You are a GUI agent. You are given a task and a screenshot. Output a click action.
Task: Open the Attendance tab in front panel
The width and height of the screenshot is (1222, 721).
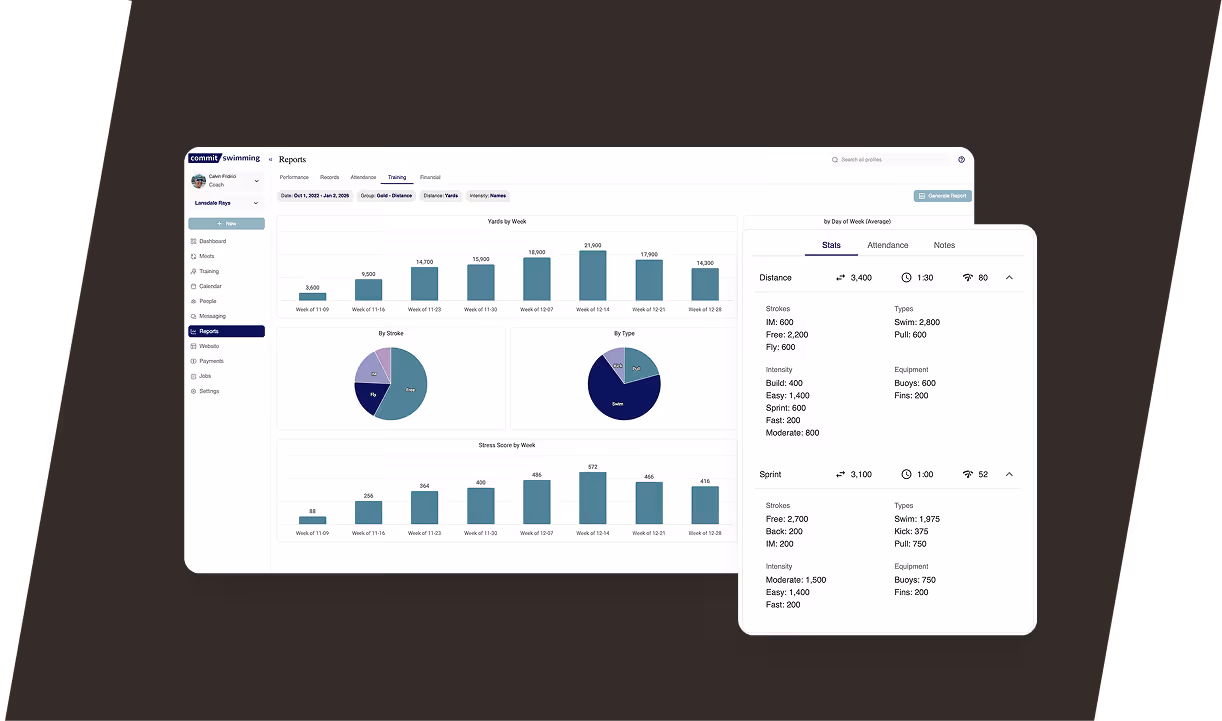point(888,245)
